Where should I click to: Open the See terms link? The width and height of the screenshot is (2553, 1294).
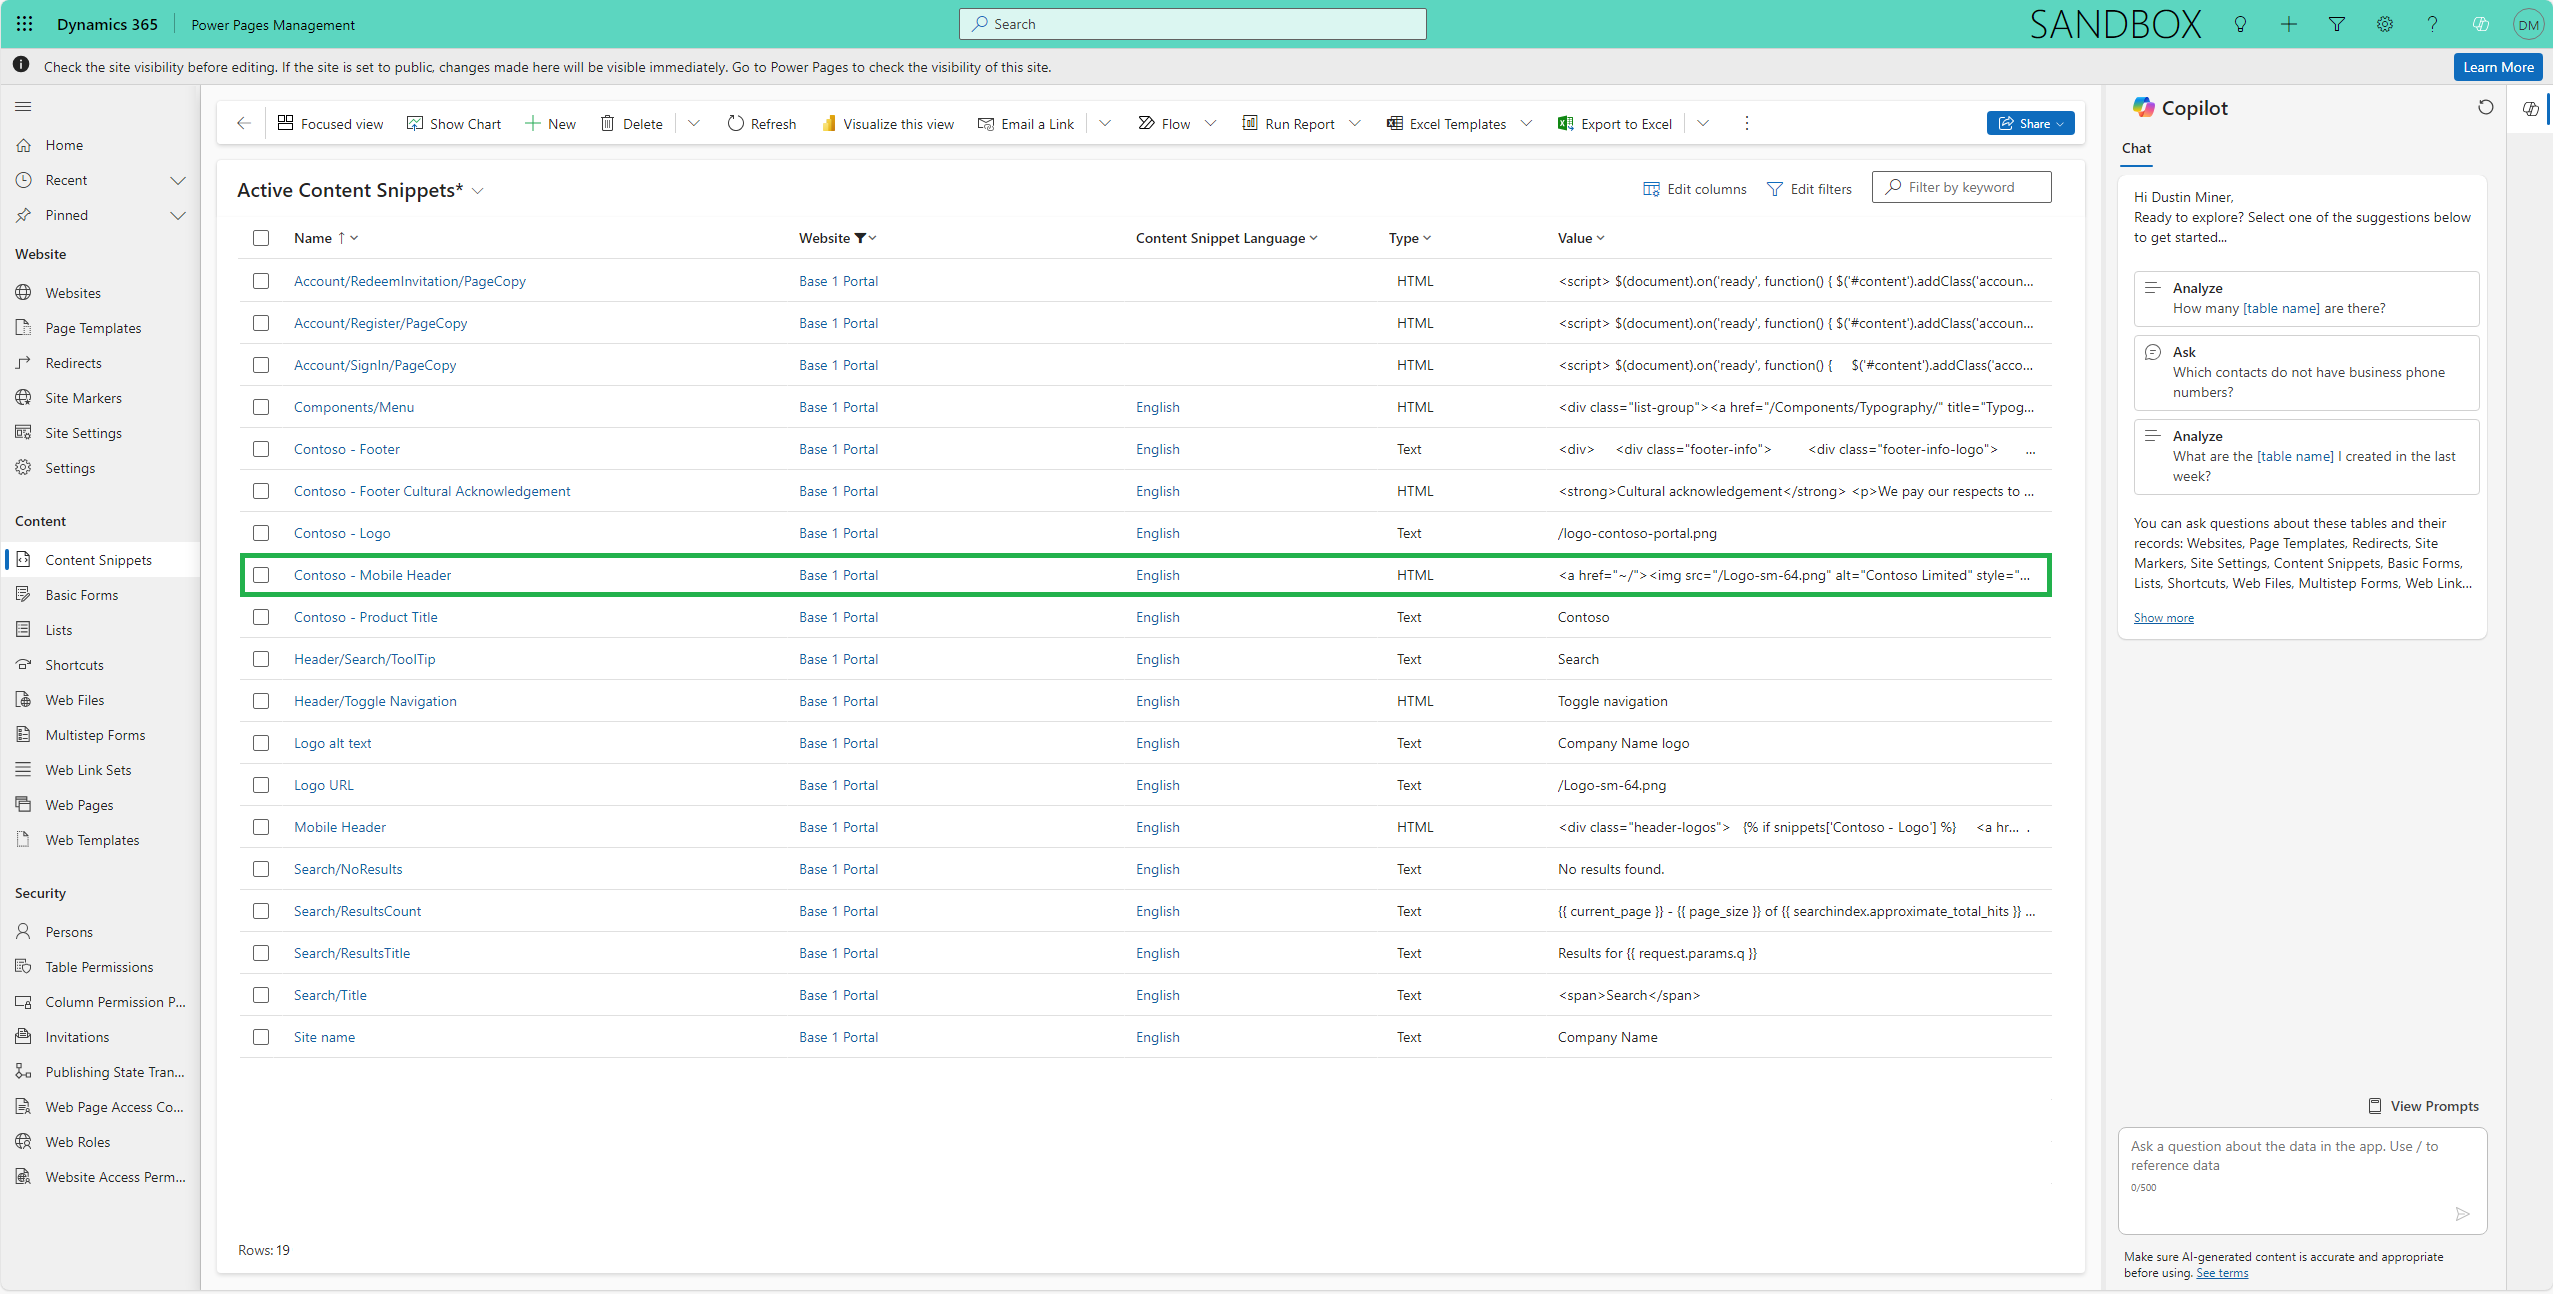pos(2221,1273)
